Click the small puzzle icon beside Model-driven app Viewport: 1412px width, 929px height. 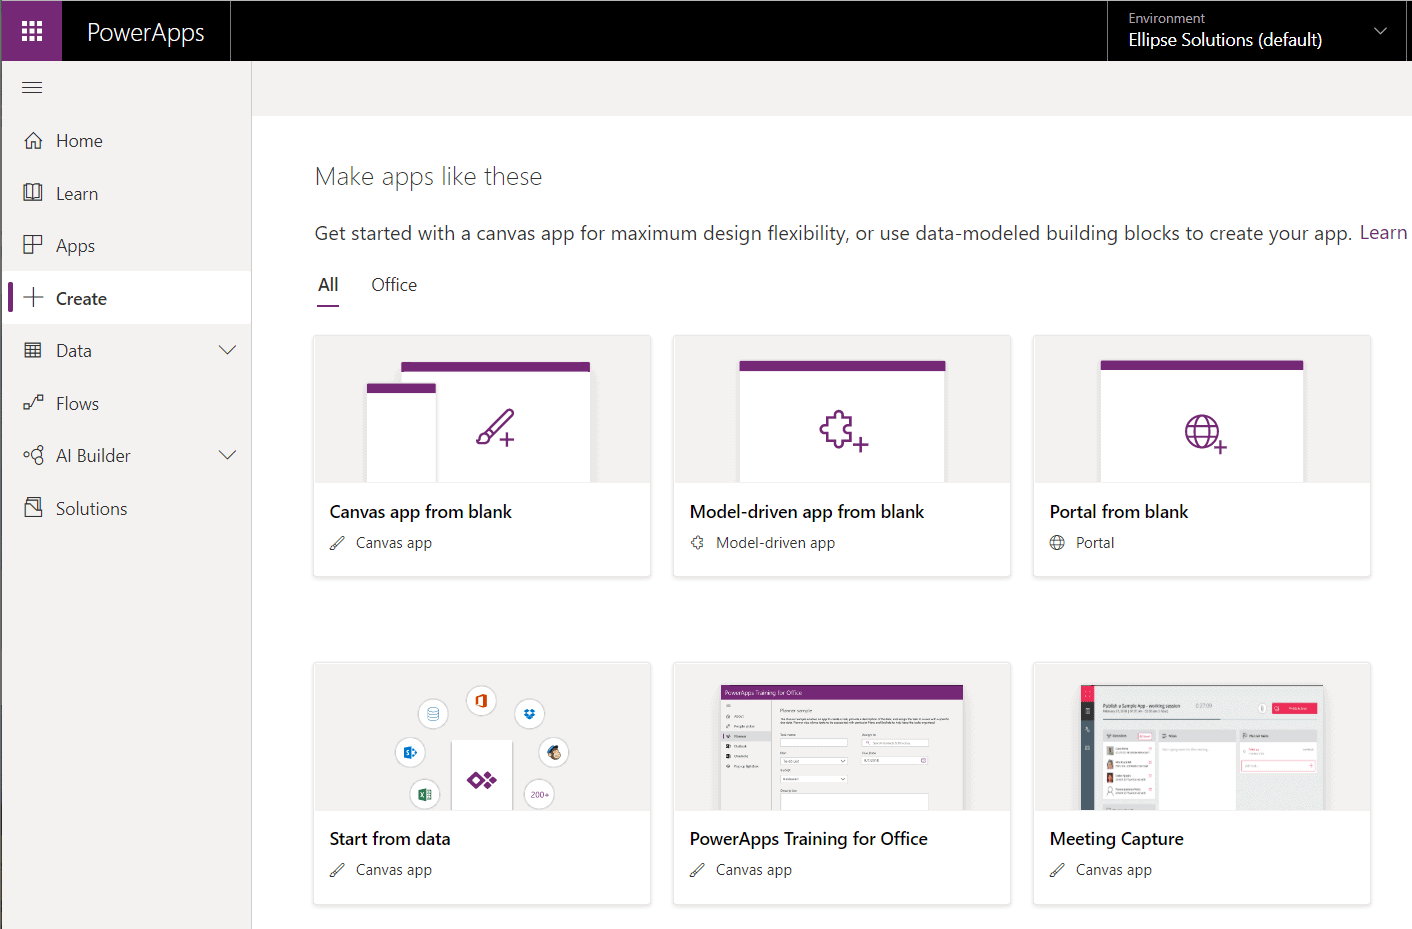click(x=697, y=543)
